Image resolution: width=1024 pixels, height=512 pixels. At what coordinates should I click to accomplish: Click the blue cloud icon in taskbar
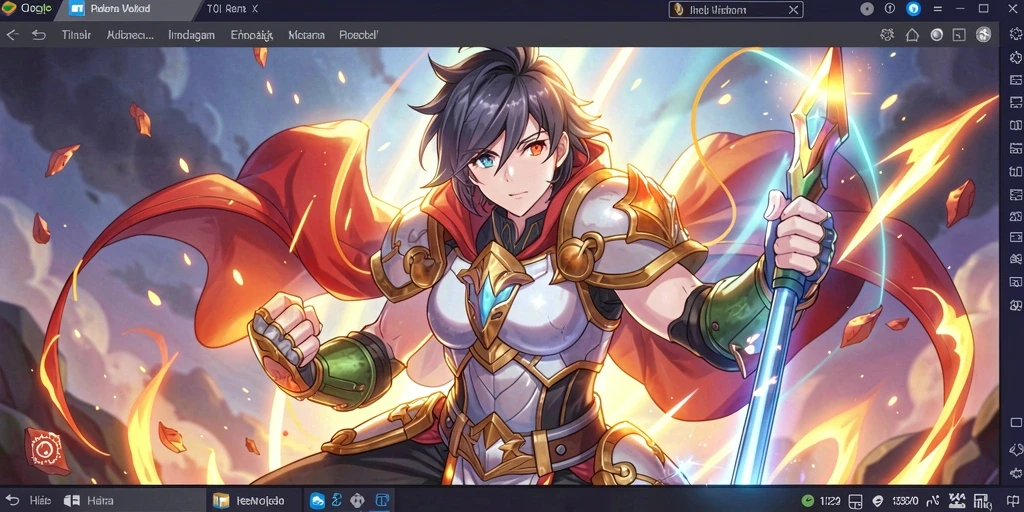(317, 501)
